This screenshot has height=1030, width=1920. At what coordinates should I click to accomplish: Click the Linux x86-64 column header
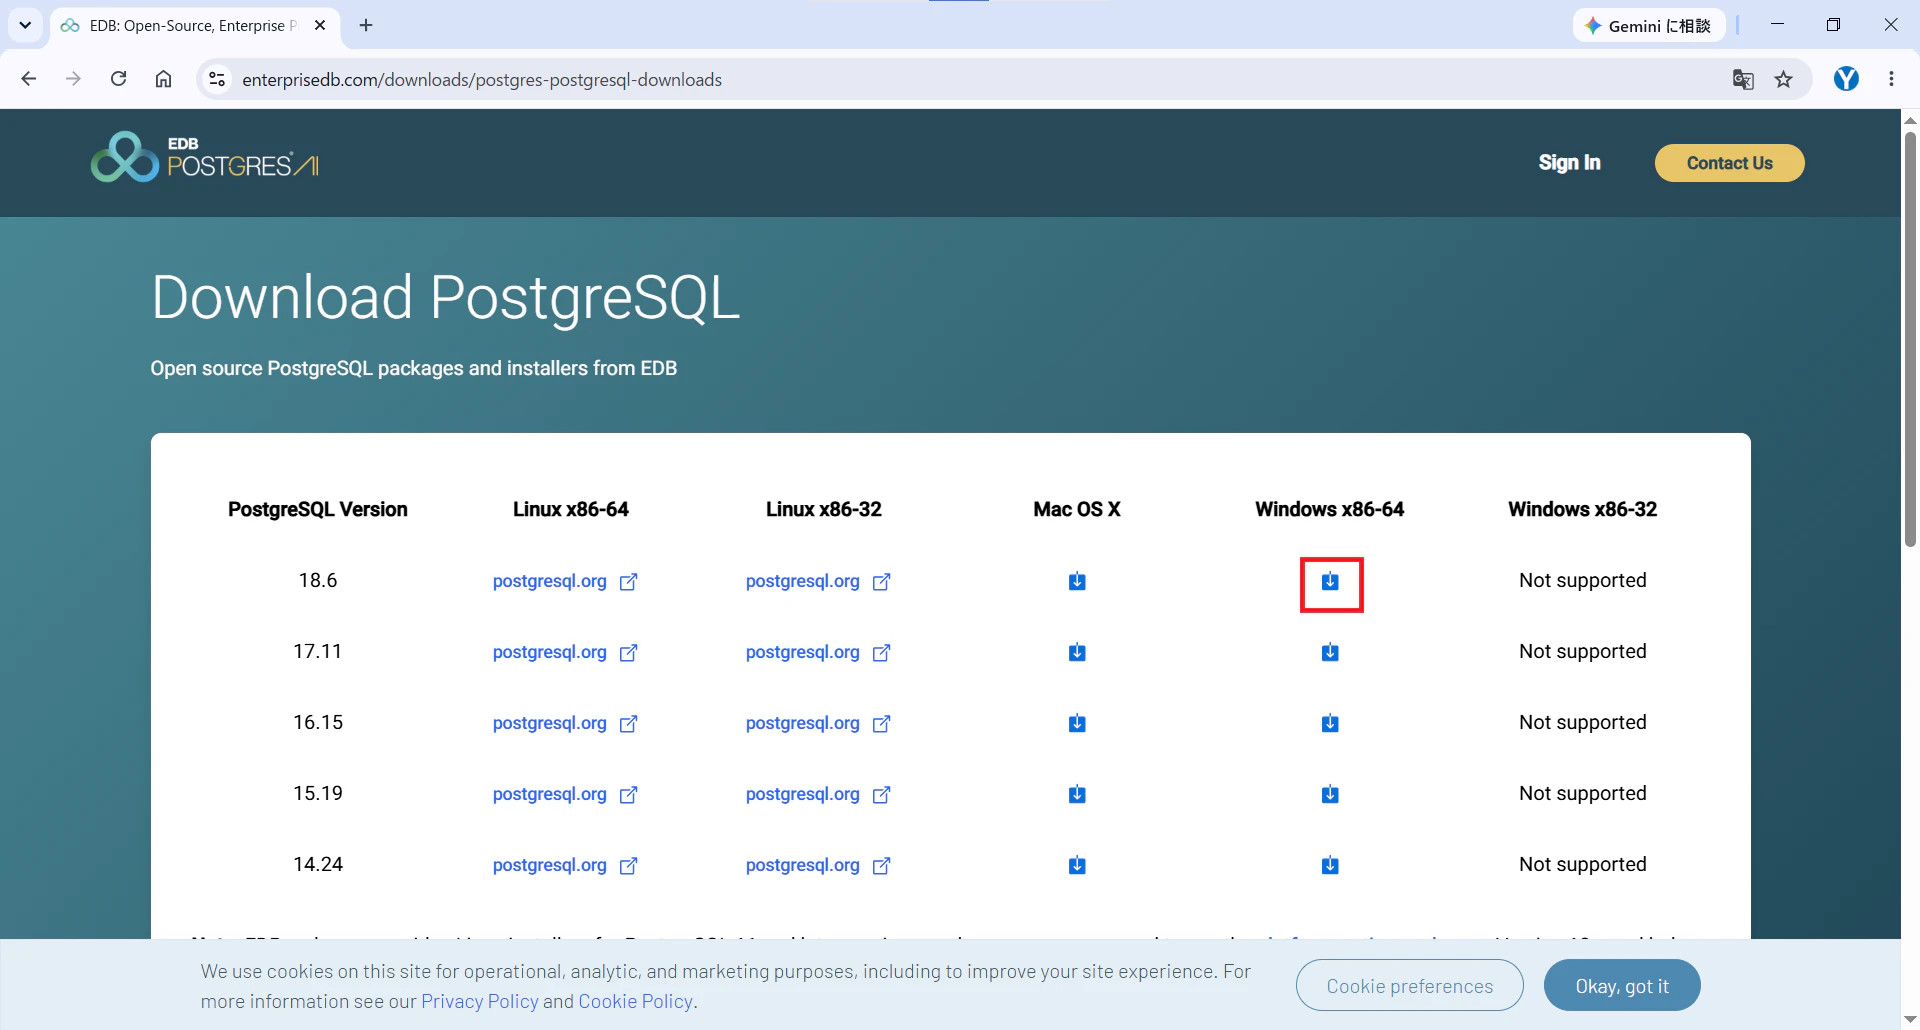pos(571,509)
